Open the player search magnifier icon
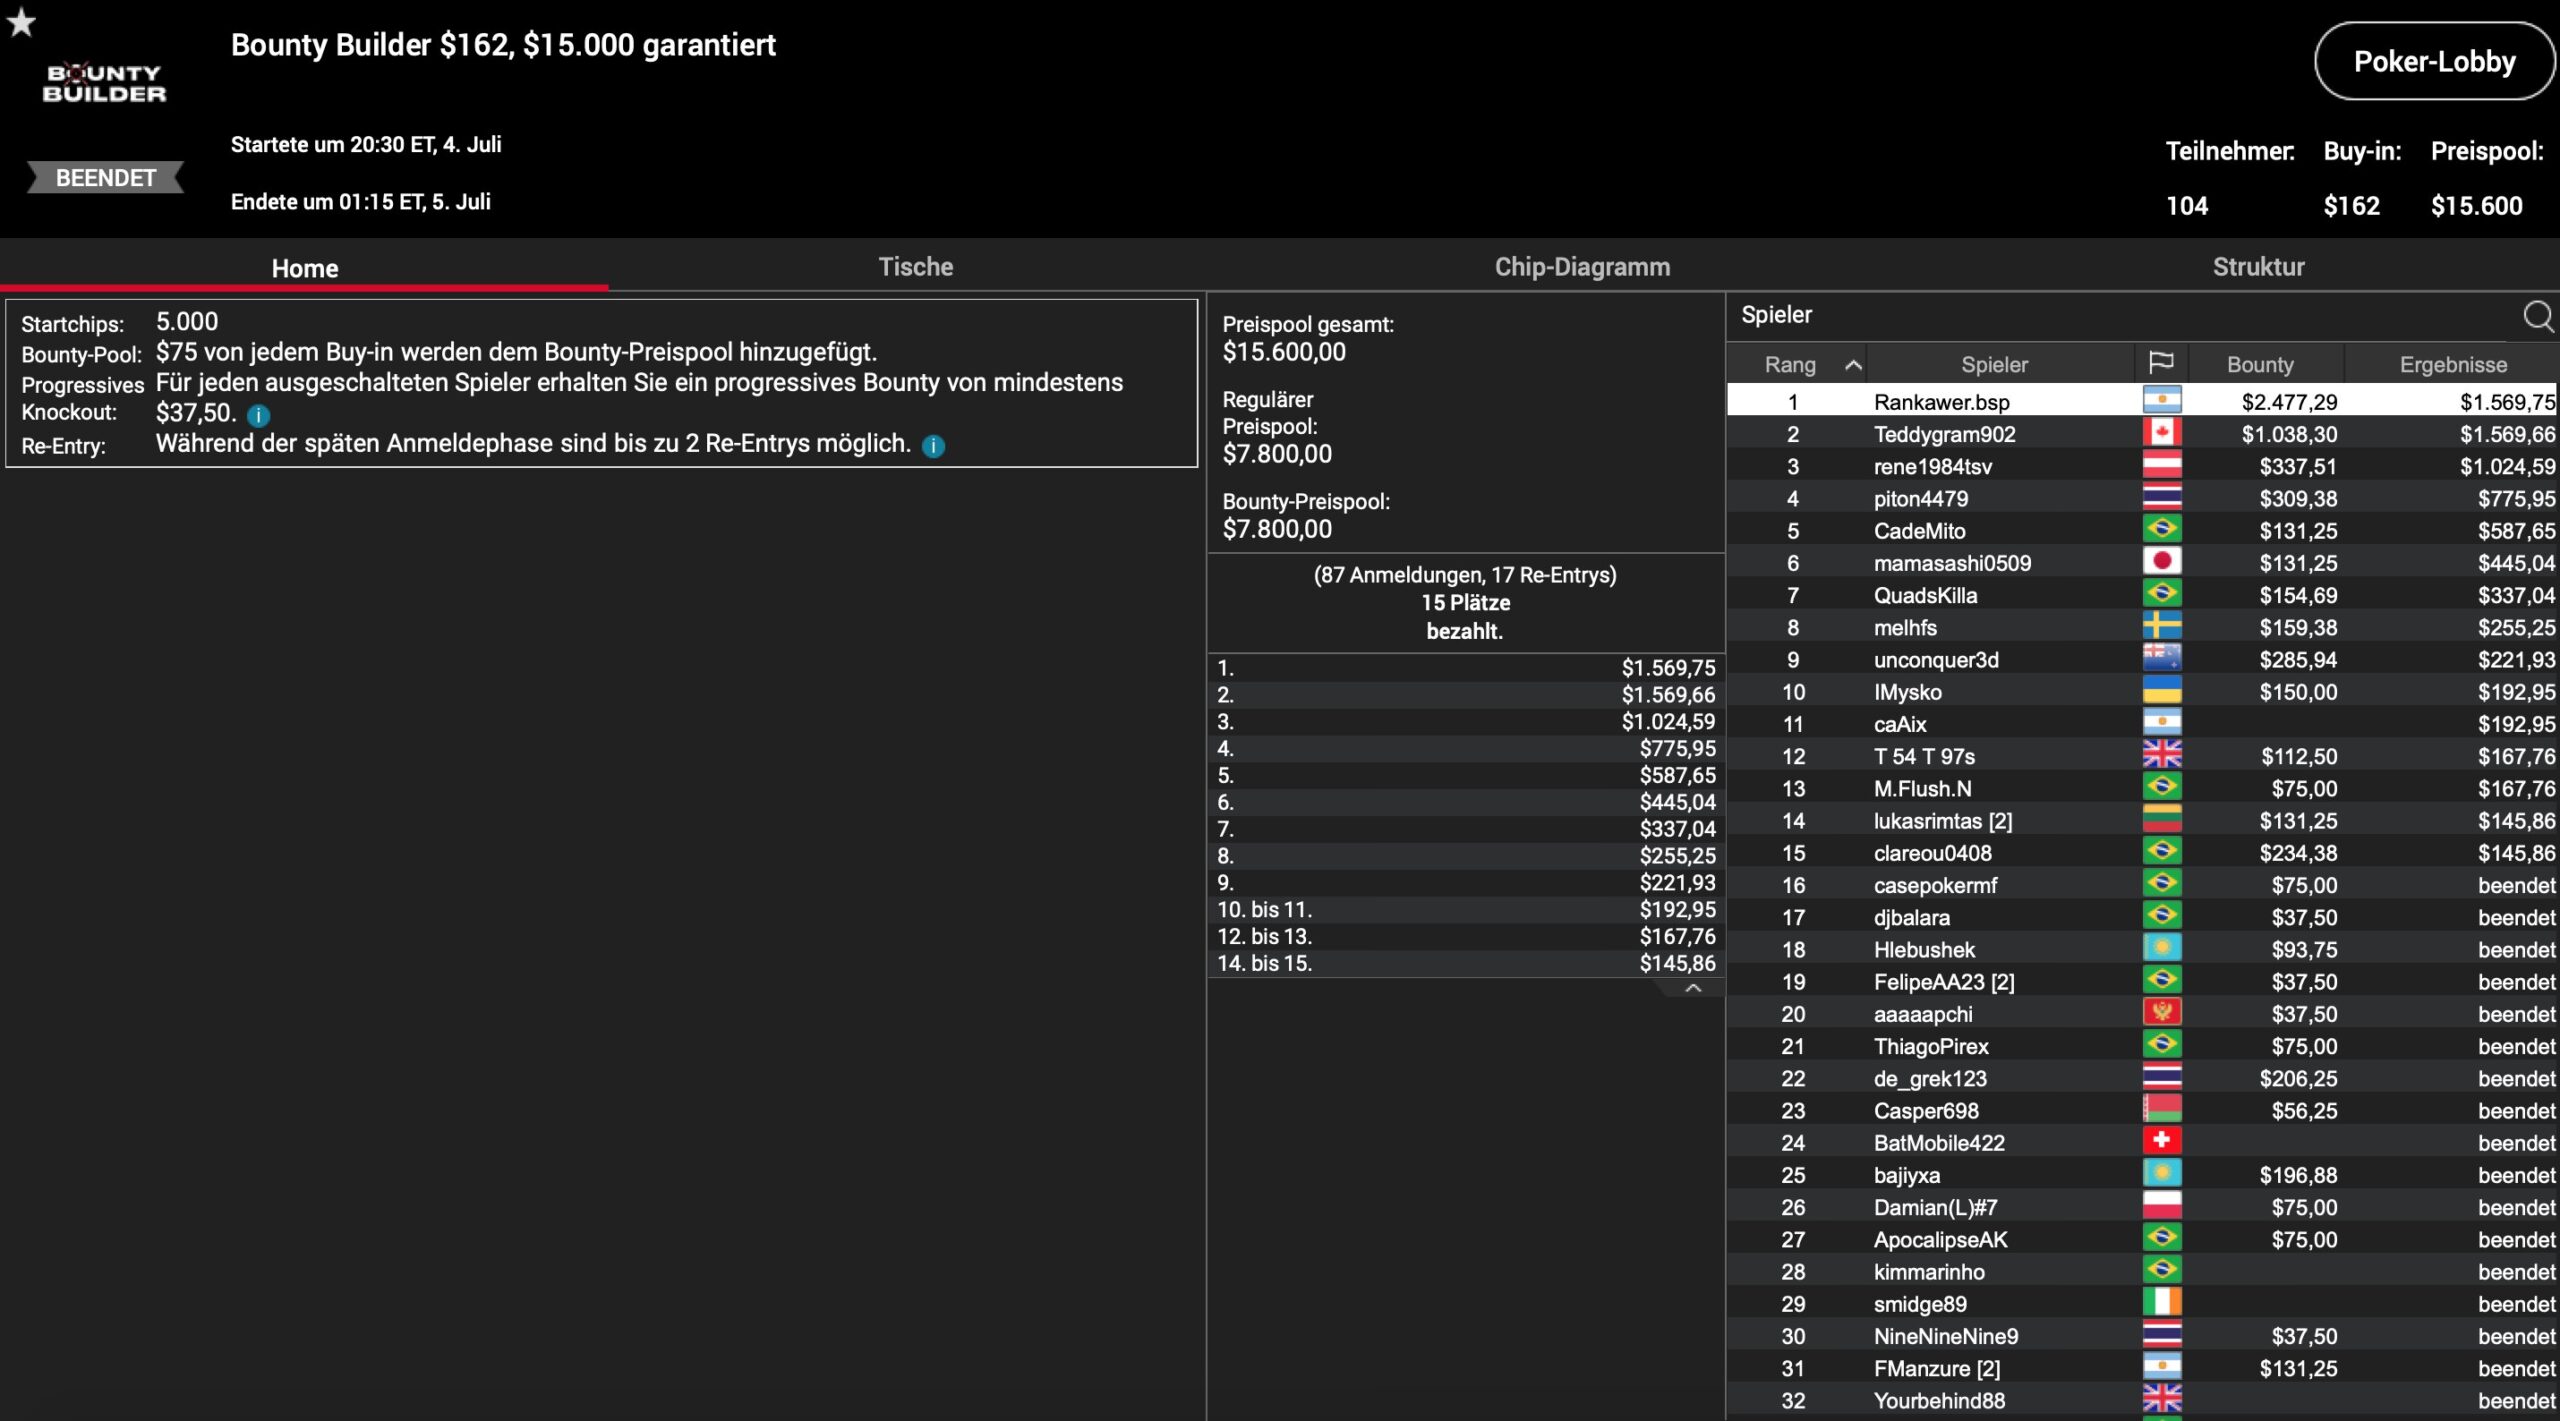The height and width of the screenshot is (1421, 2560). pyautogui.click(x=2537, y=316)
